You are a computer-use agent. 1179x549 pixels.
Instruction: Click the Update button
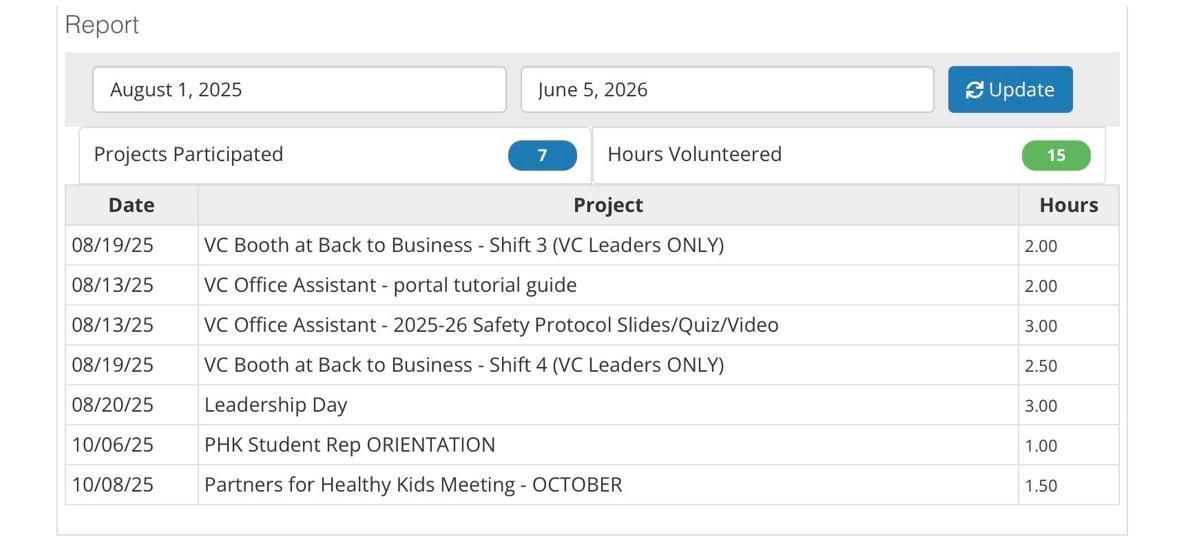click(x=1010, y=90)
